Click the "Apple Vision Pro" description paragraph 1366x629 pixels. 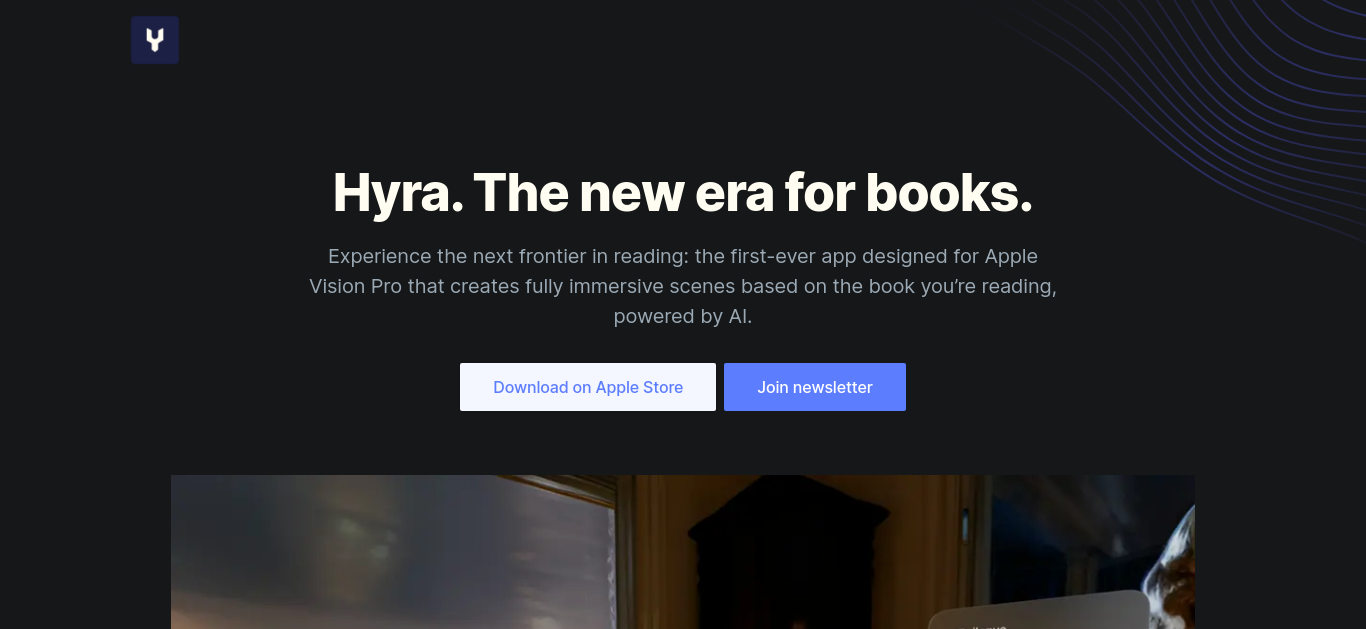(683, 286)
